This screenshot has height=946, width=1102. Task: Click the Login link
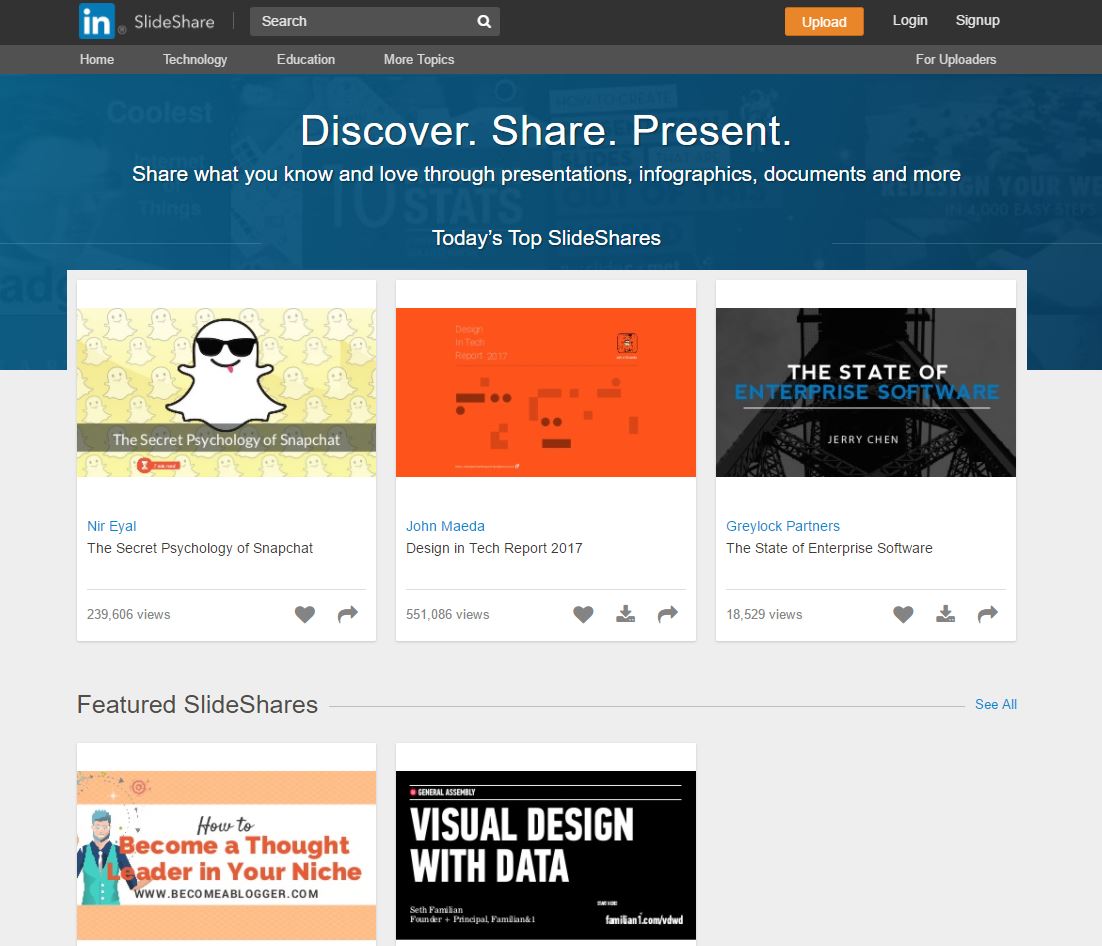tap(910, 20)
